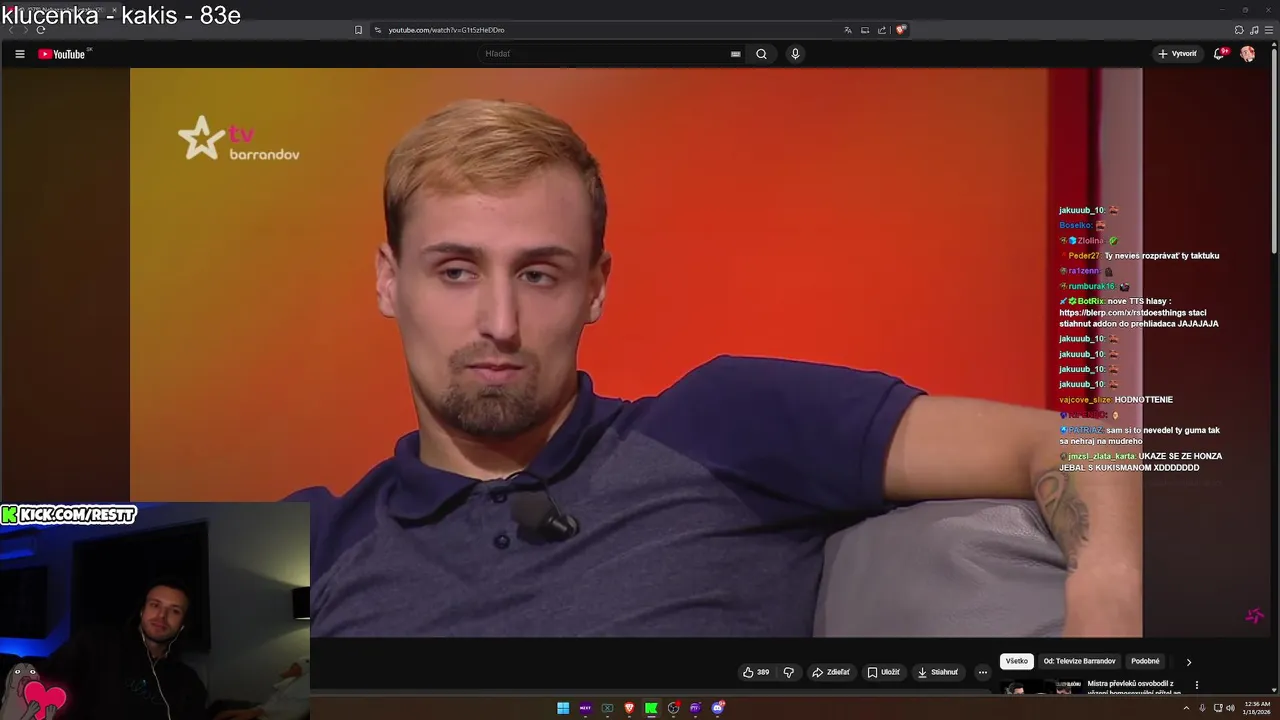The width and height of the screenshot is (1280, 720).
Task: Open the share icon in address bar
Action: [882, 30]
